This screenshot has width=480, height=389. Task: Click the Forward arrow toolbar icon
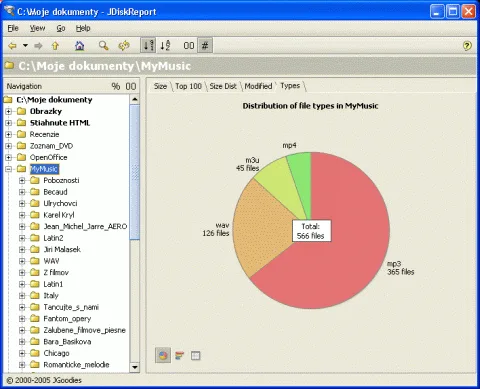38,46
